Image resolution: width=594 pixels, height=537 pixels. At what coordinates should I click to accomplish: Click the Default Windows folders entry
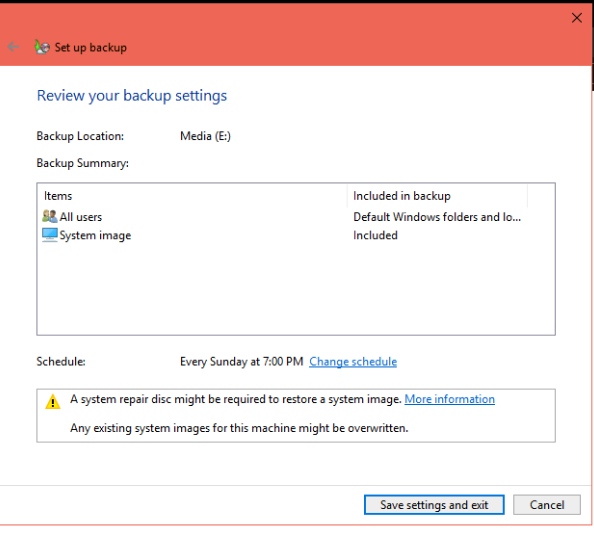pyautogui.click(x=437, y=217)
